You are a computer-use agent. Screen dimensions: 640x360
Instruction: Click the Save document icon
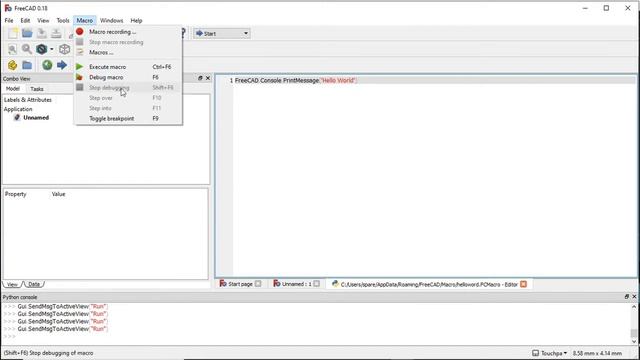(42, 33)
